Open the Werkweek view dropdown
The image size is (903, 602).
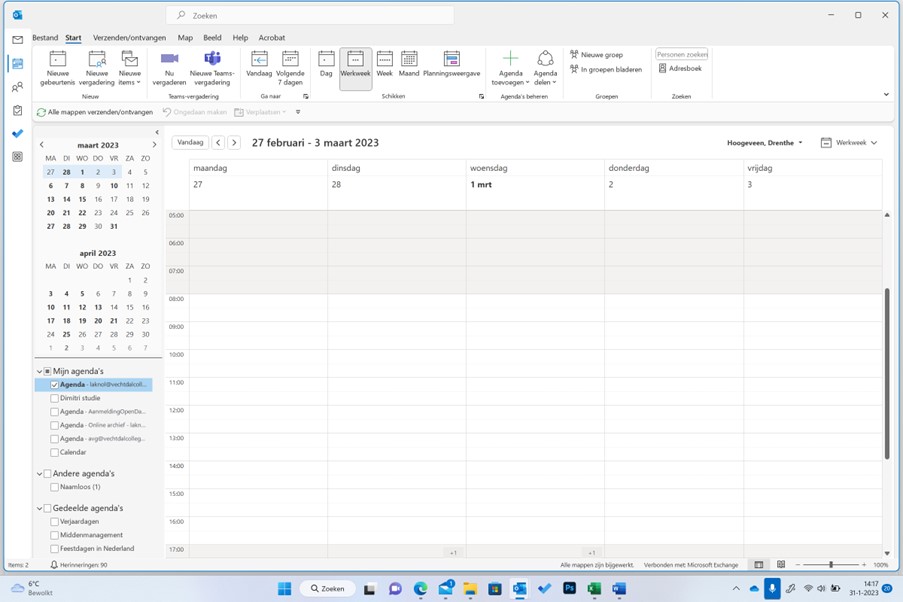[849, 143]
